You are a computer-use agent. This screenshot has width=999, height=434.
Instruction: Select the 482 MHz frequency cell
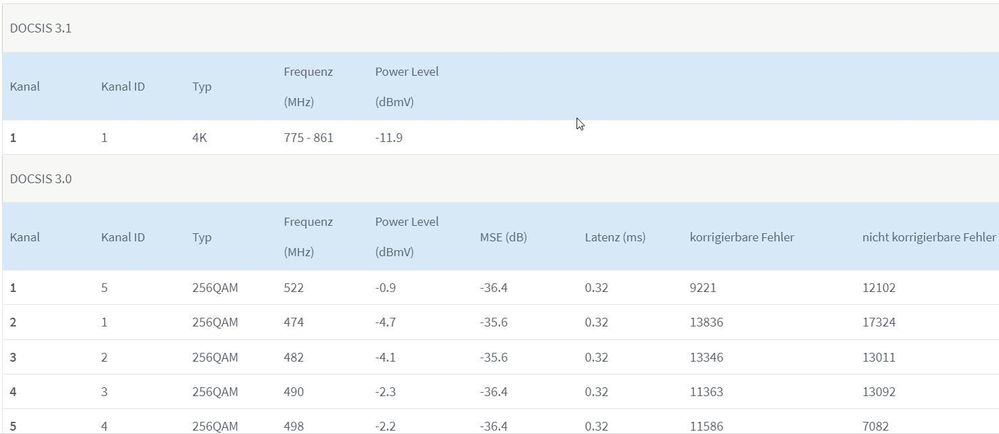[x=294, y=357]
